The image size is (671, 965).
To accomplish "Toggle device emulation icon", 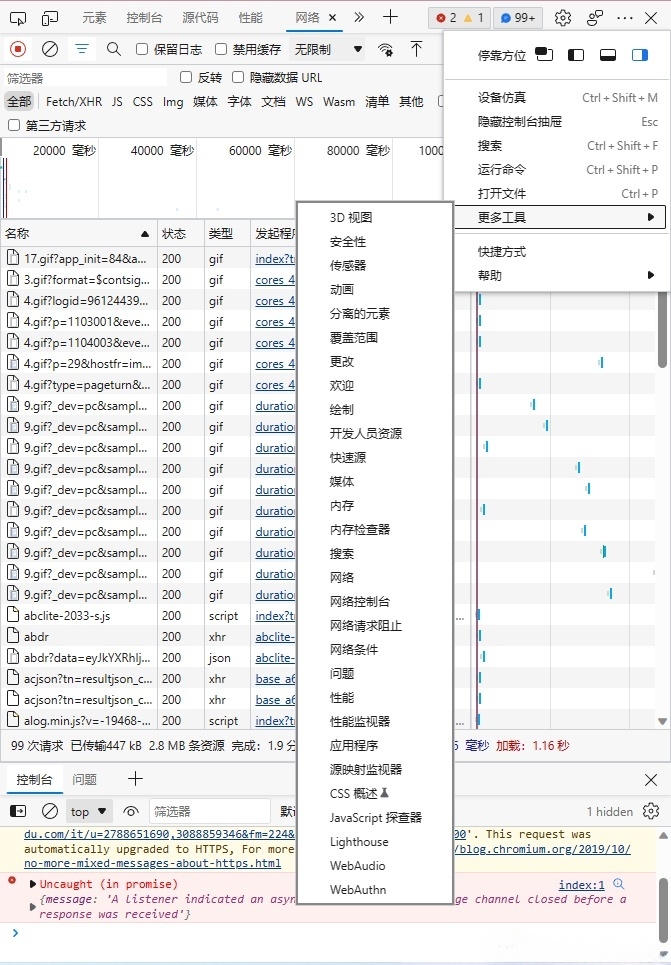I will click(50, 18).
